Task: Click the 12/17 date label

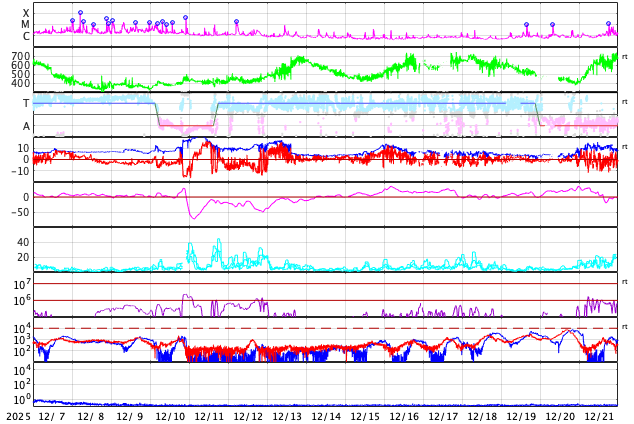Action: click(443, 416)
